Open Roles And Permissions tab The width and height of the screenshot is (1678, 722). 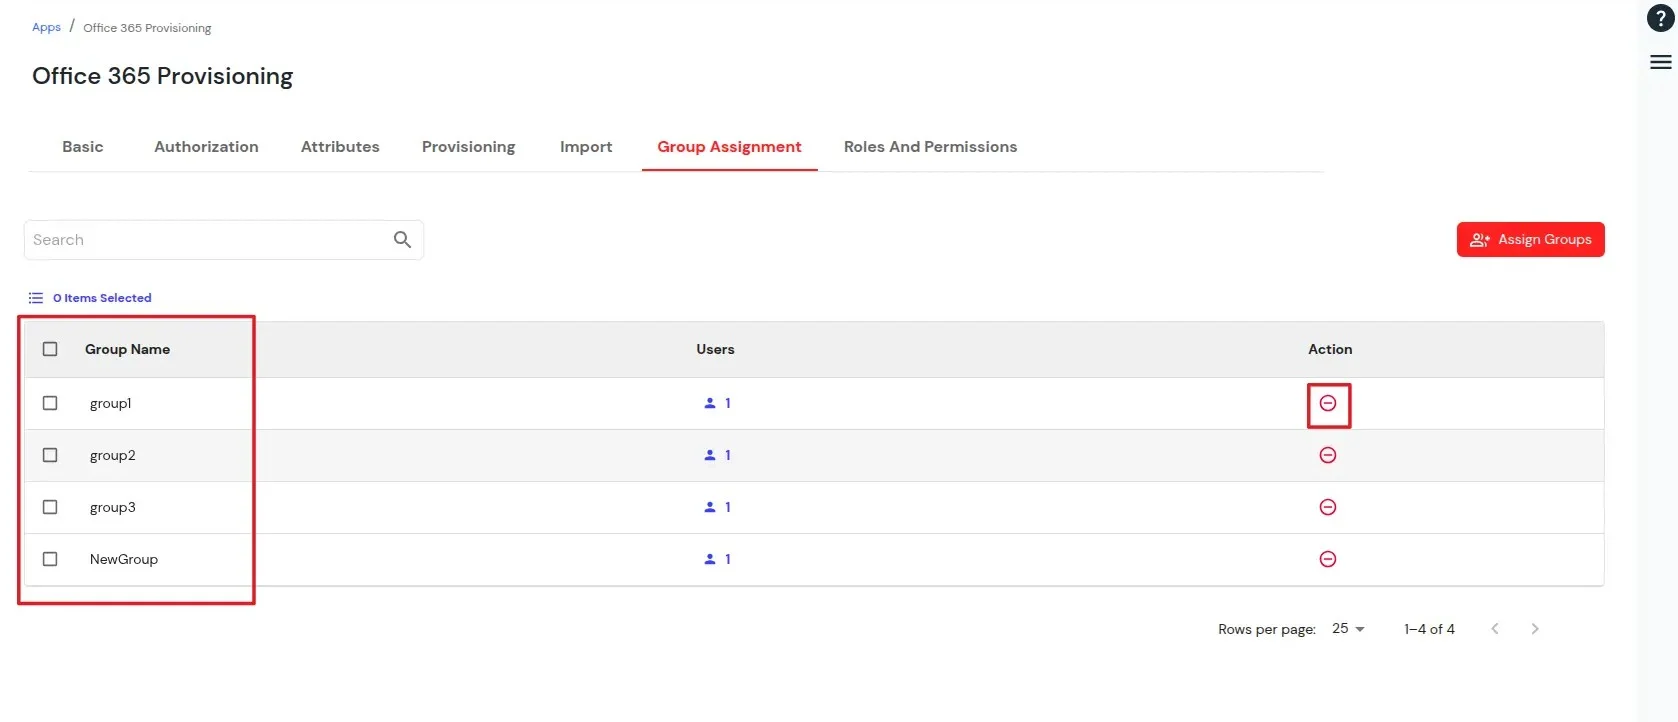930,147
